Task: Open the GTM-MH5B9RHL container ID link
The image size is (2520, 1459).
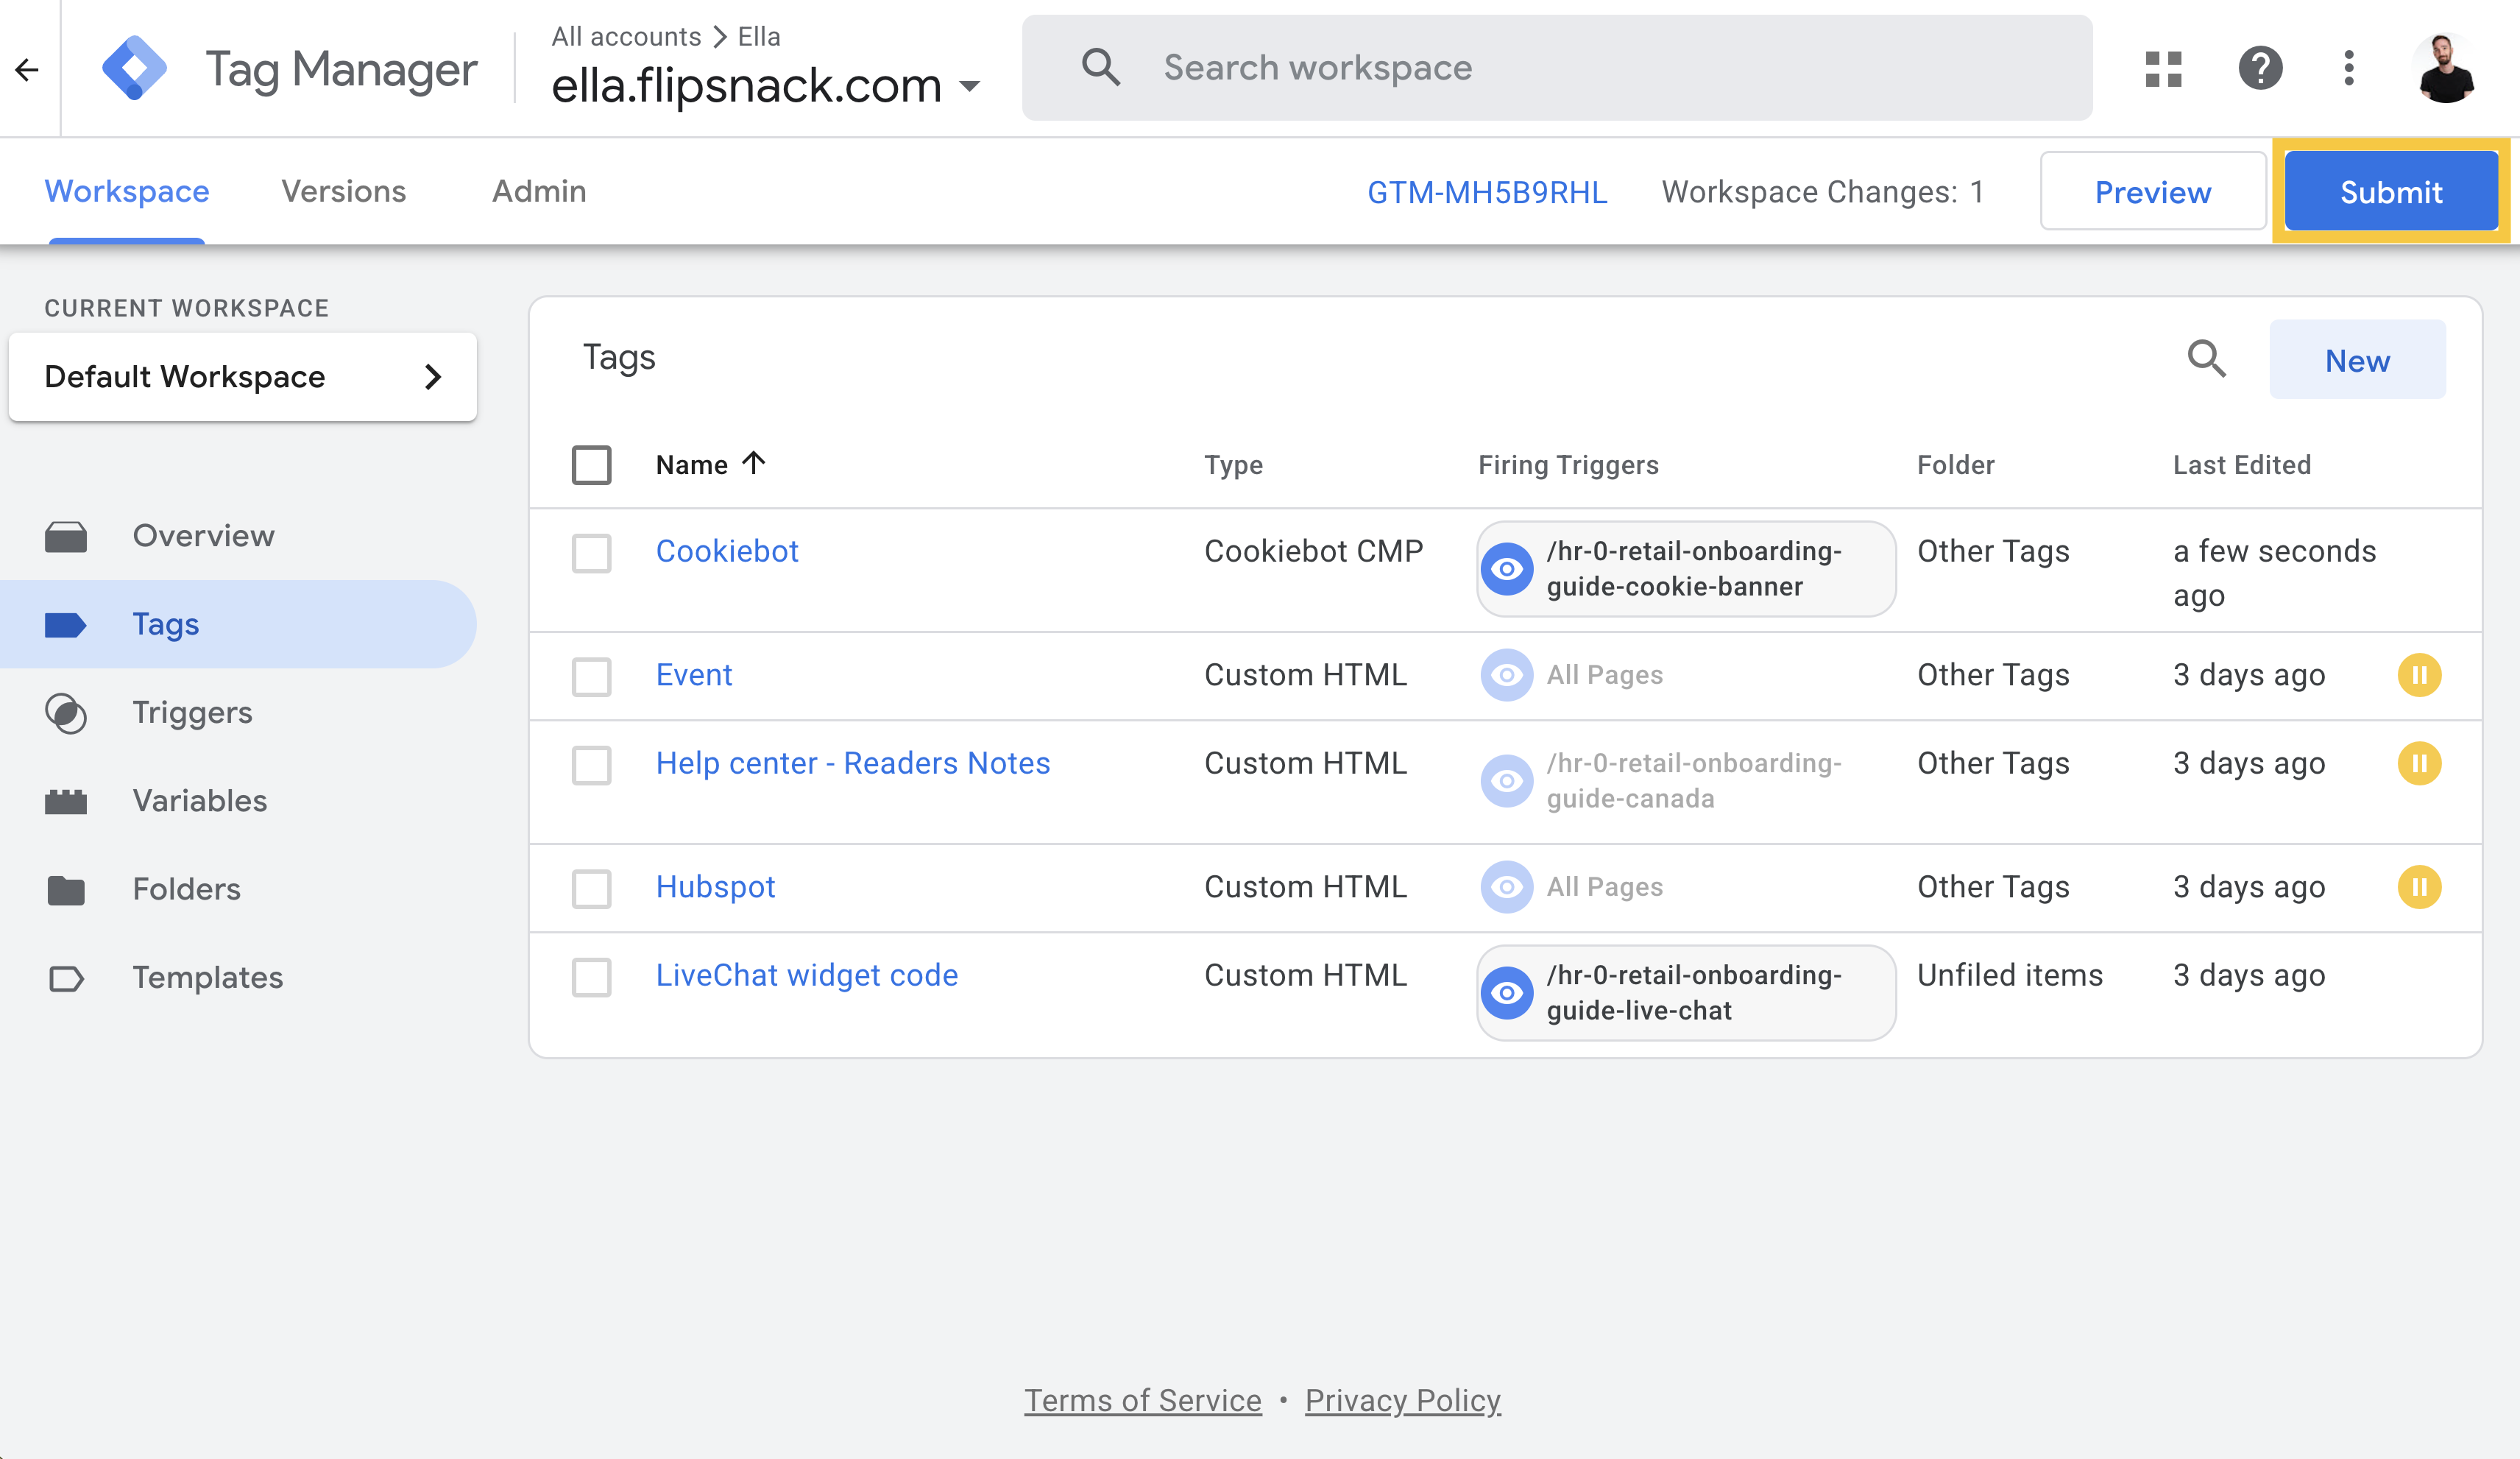Action: 1487,192
